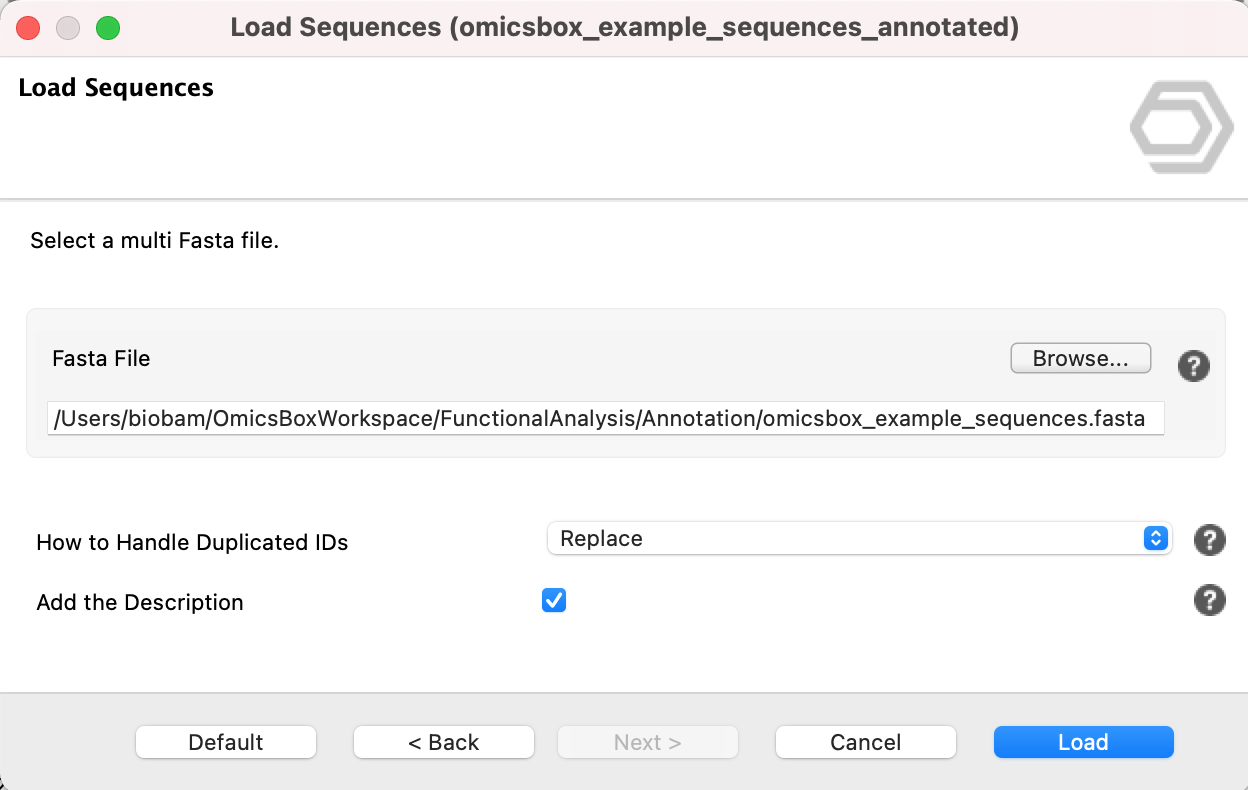Reset settings with the Default button
The image size is (1248, 790).
point(226,742)
